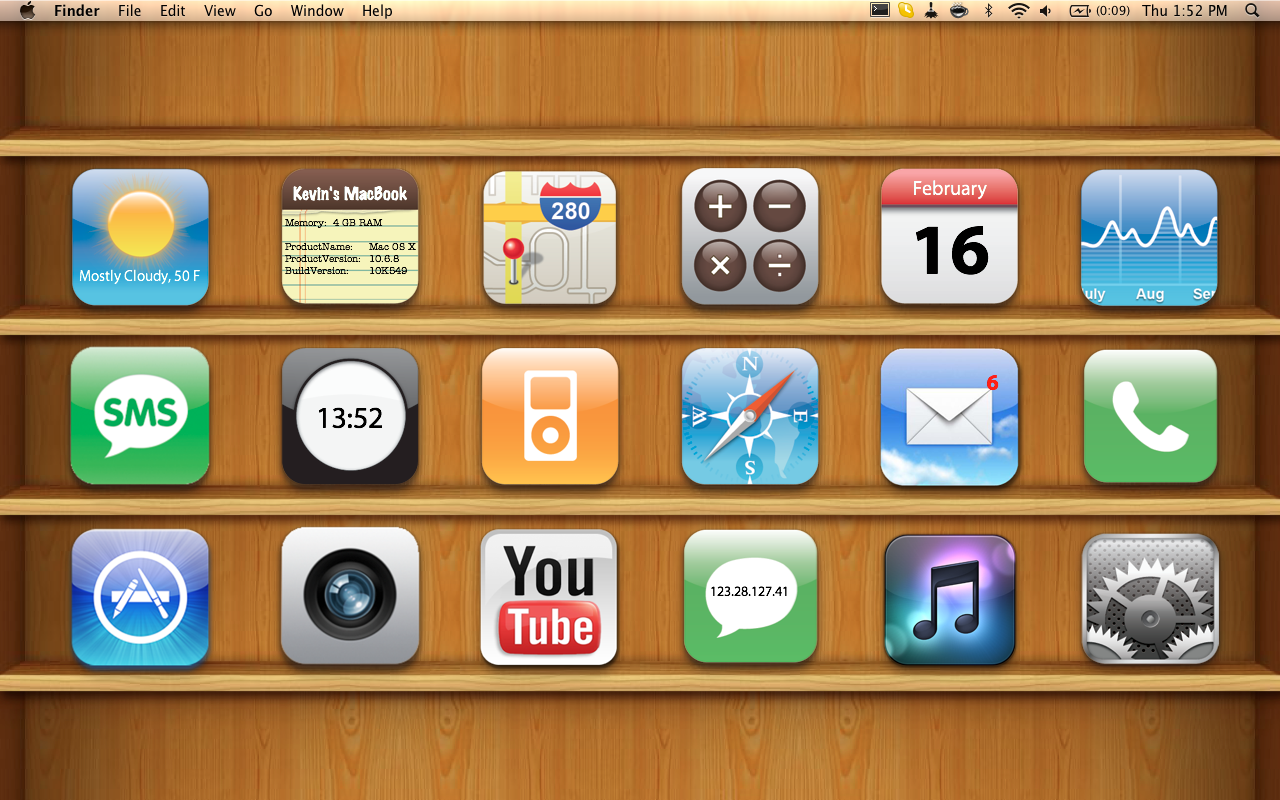Open the YouTube icon
The height and width of the screenshot is (800, 1280).
click(549, 597)
